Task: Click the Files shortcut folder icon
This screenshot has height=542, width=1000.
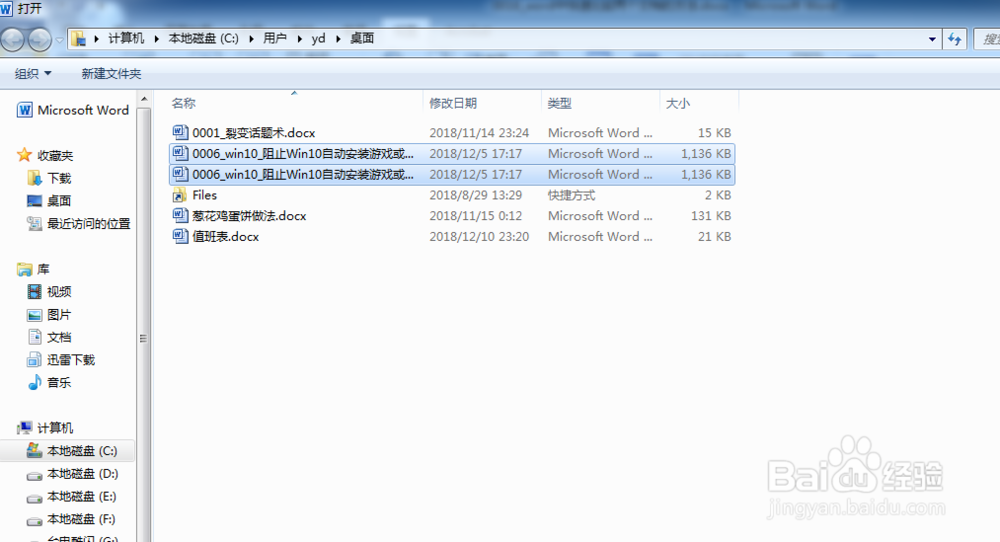Action: coord(180,195)
